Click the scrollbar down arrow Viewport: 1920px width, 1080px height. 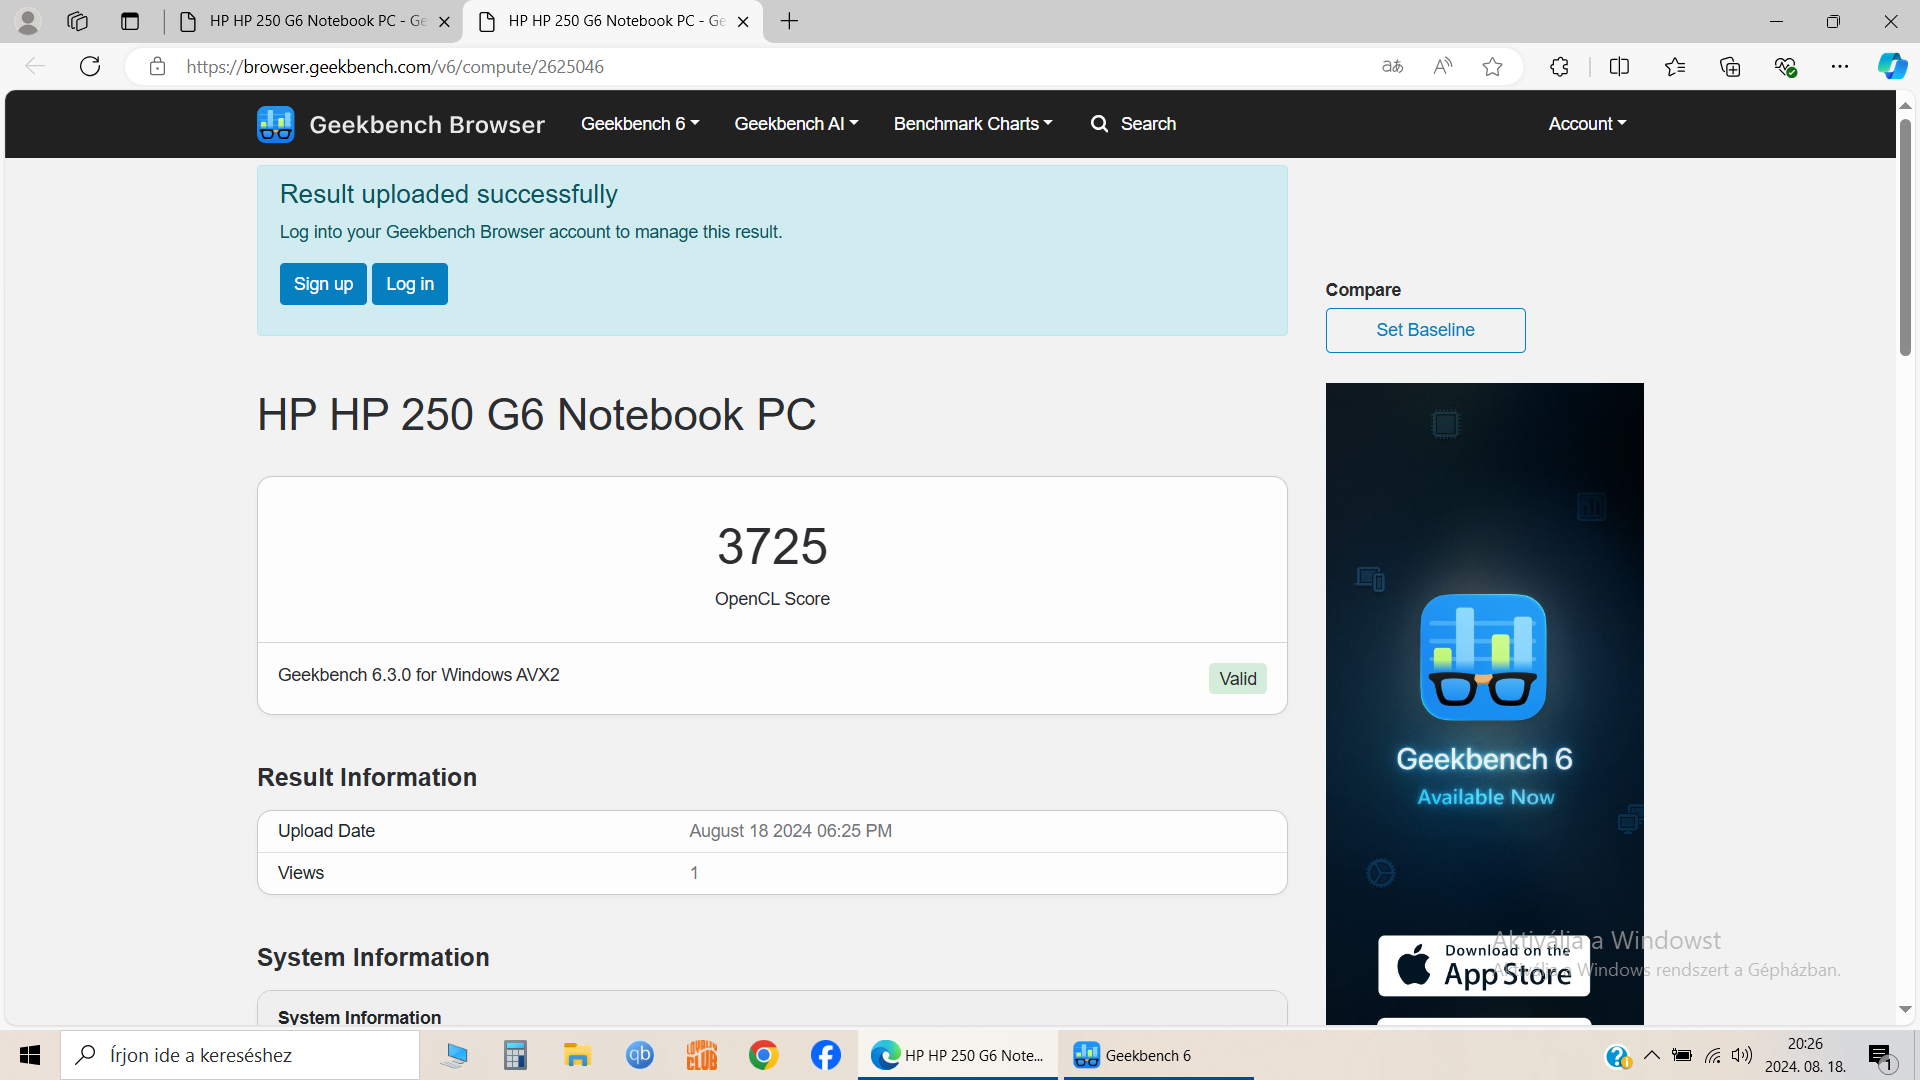pyautogui.click(x=1905, y=1010)
